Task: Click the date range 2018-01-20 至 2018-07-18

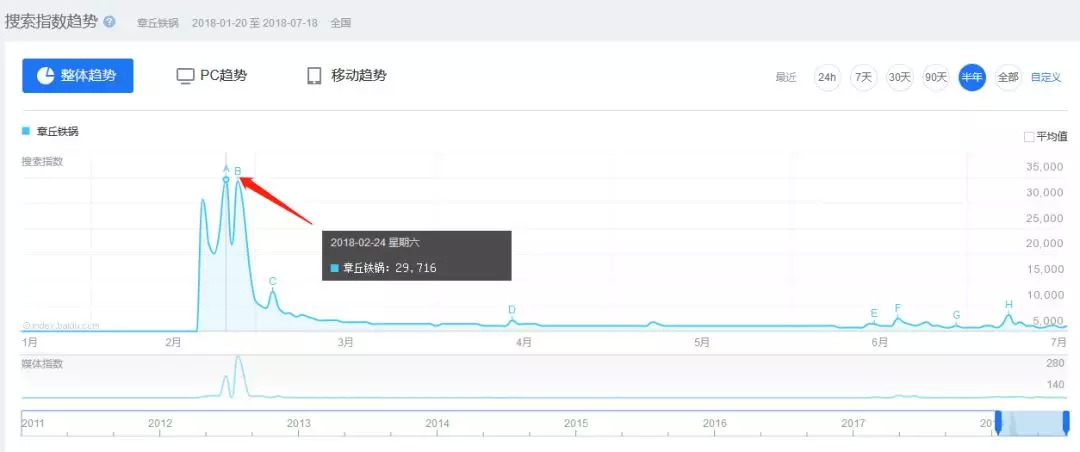Action: tap(255, 23)
